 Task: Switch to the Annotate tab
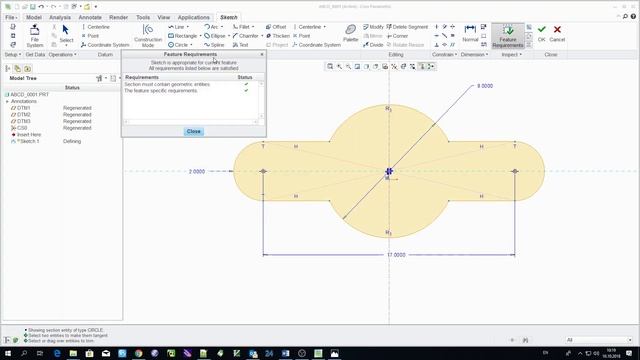point(90,18)
